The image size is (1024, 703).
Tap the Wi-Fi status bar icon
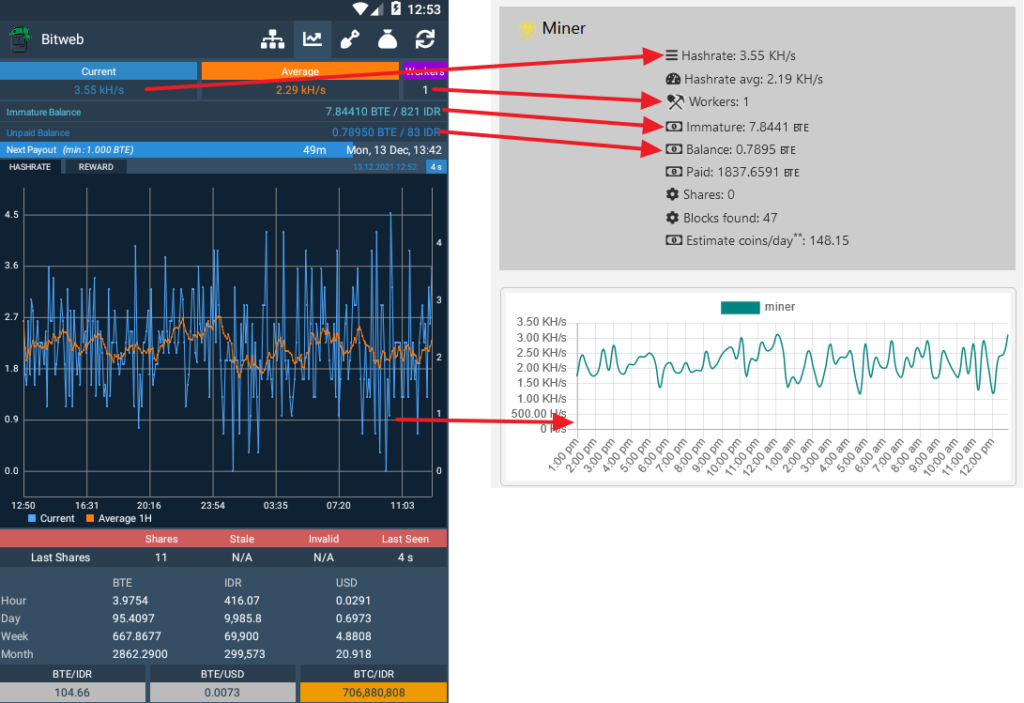pos(360,9)
